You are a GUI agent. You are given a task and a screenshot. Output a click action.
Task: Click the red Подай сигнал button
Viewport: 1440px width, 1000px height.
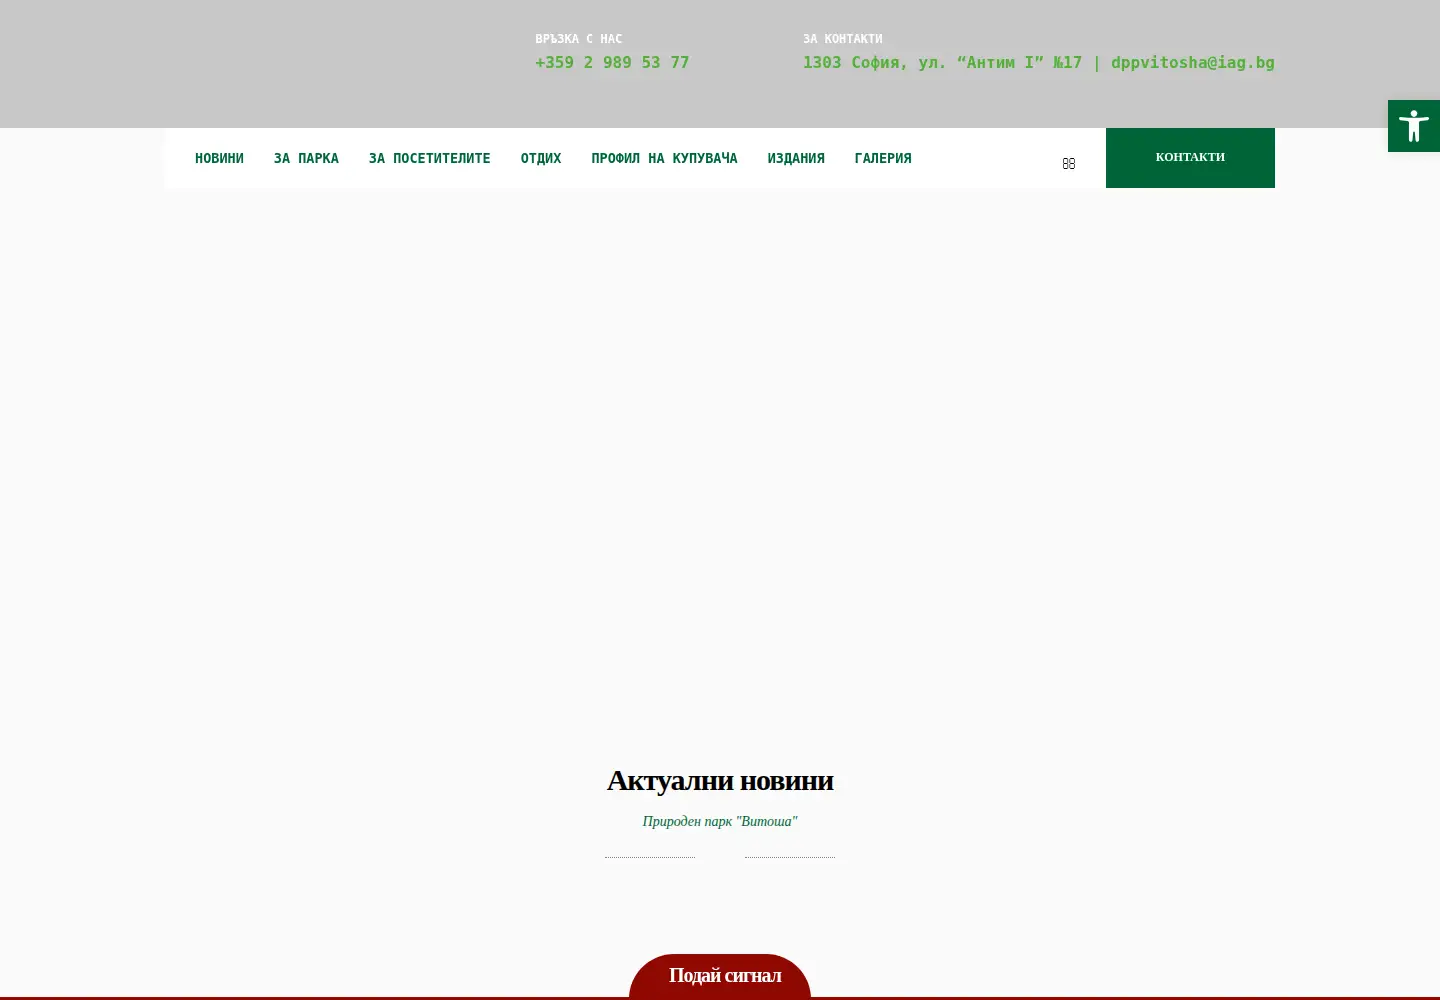720,976
